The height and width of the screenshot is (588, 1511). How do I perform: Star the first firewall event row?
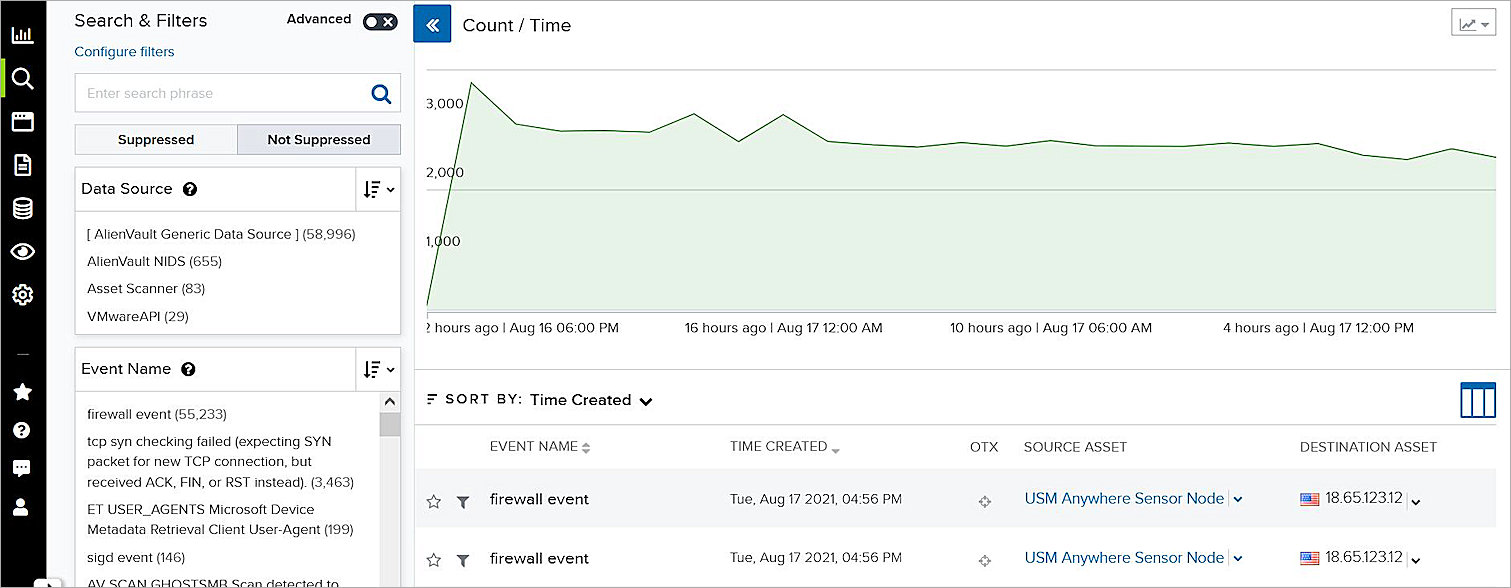click(434, 501)
